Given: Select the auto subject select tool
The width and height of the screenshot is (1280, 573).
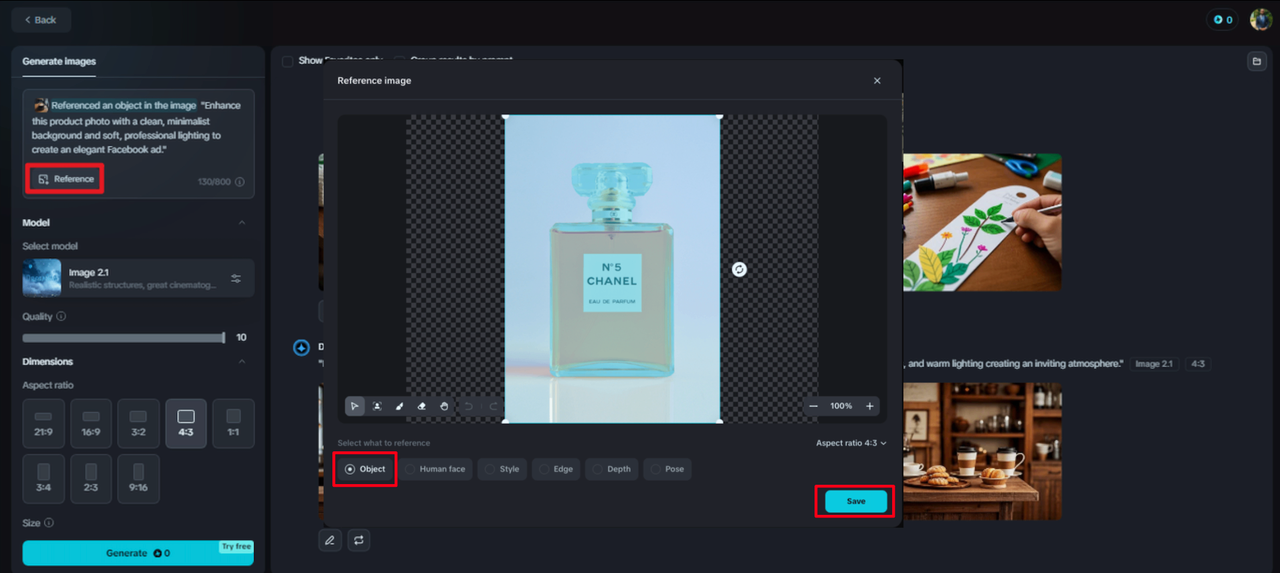Looking at the screenshot, I should click(377, 406).
